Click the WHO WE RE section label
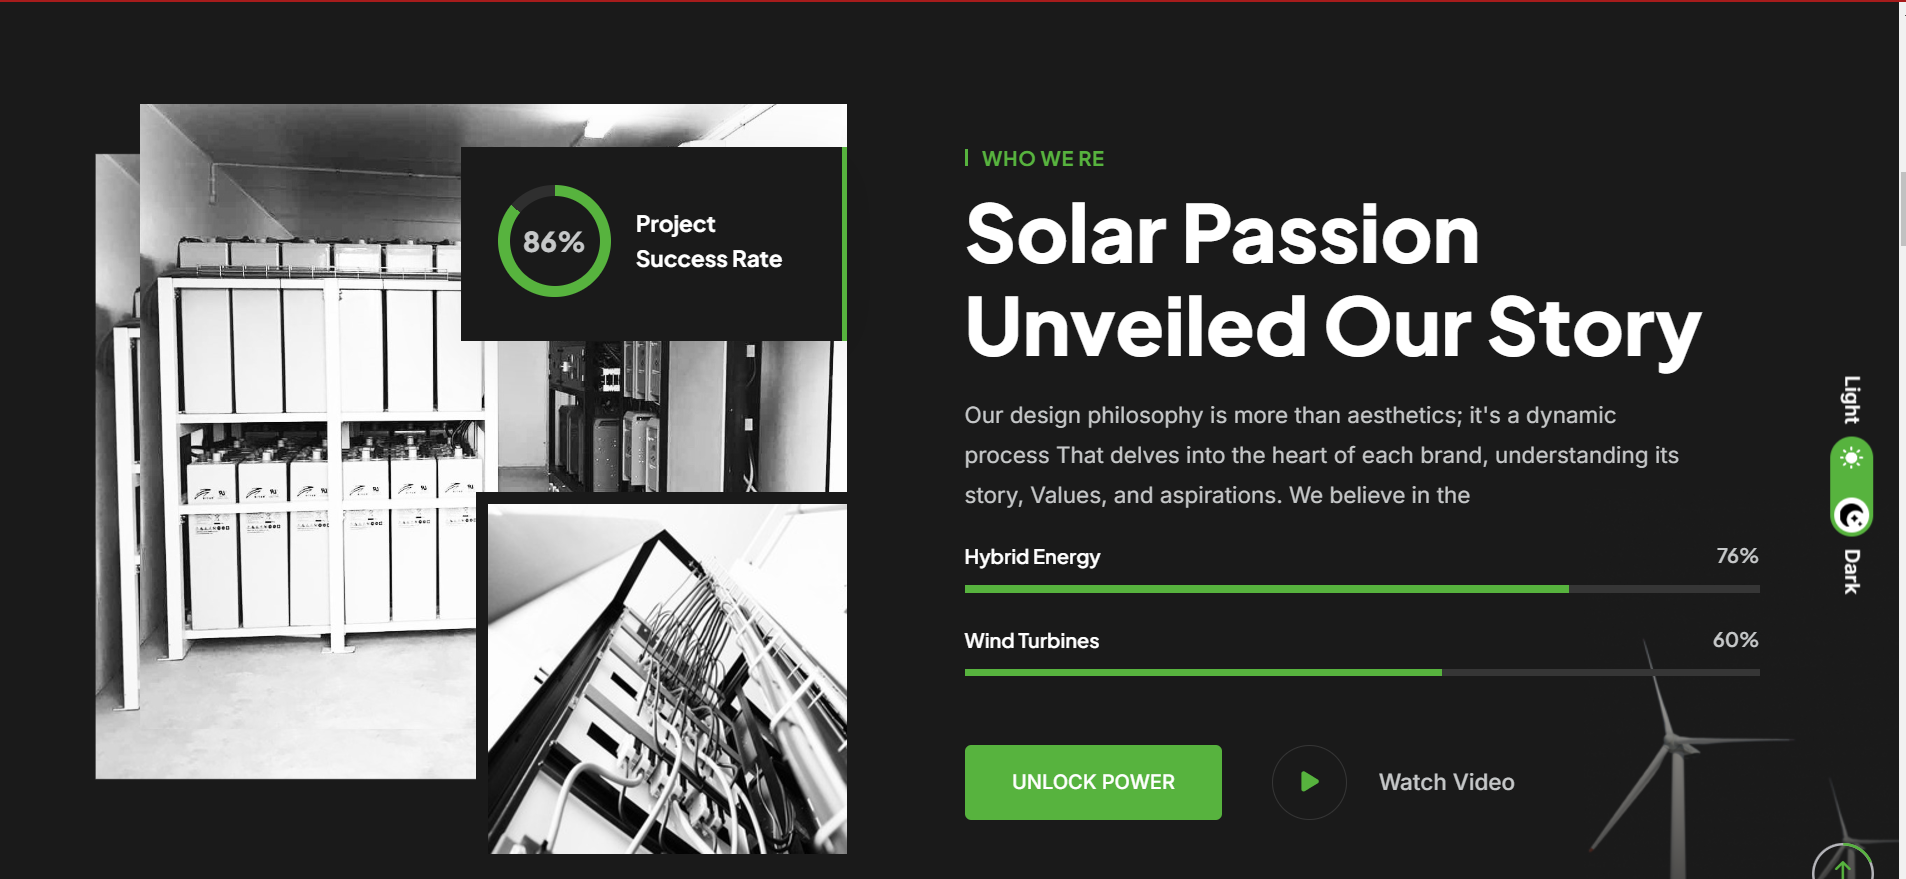This screenshot has width=1906, height=879. coord(1042,159)
